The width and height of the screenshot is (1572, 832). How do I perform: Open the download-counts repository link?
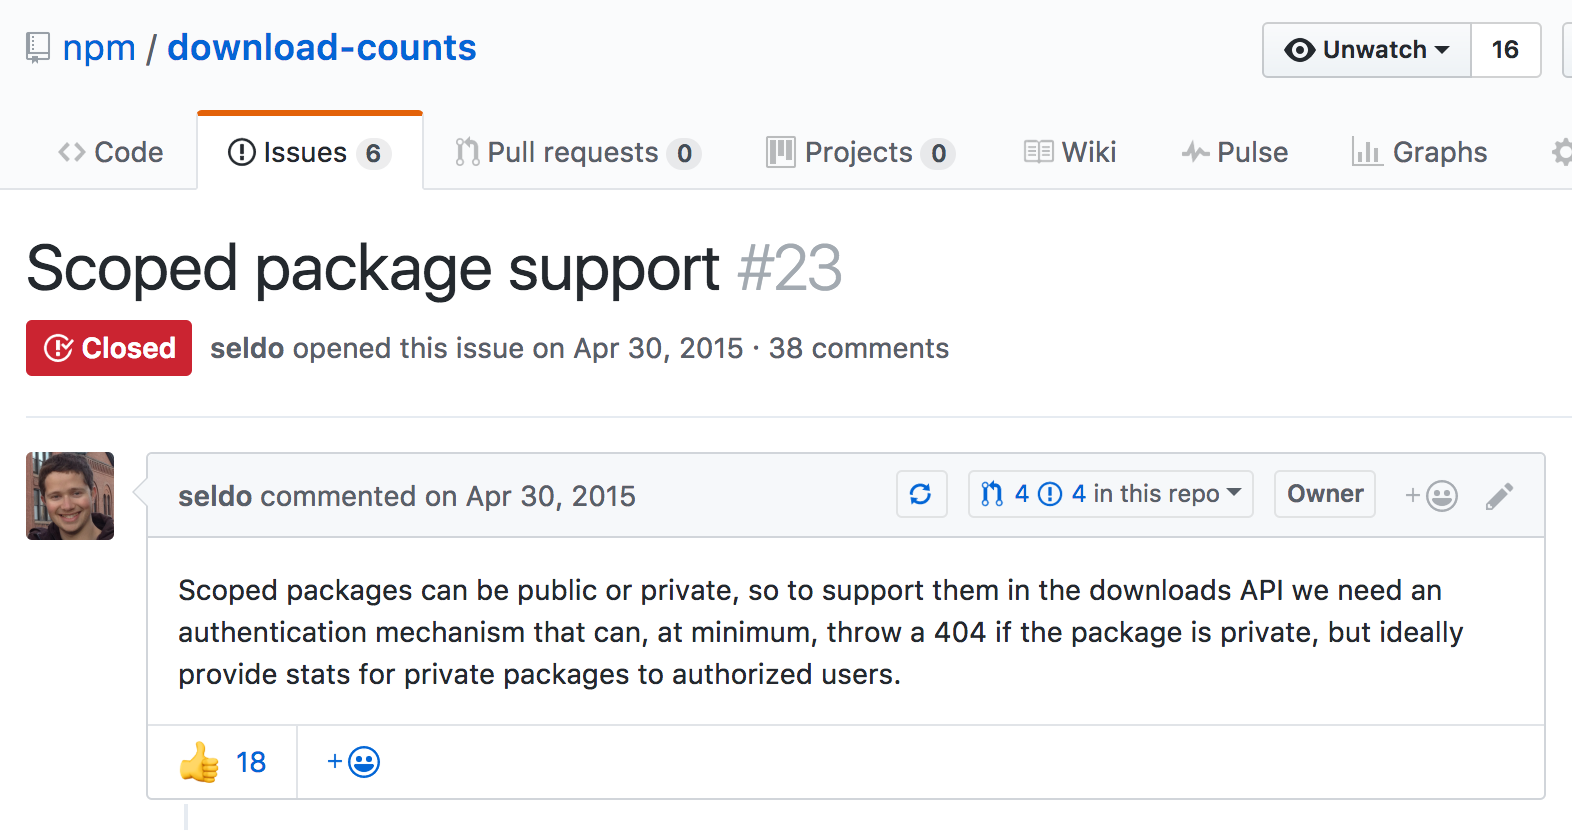tap(322, 48)
